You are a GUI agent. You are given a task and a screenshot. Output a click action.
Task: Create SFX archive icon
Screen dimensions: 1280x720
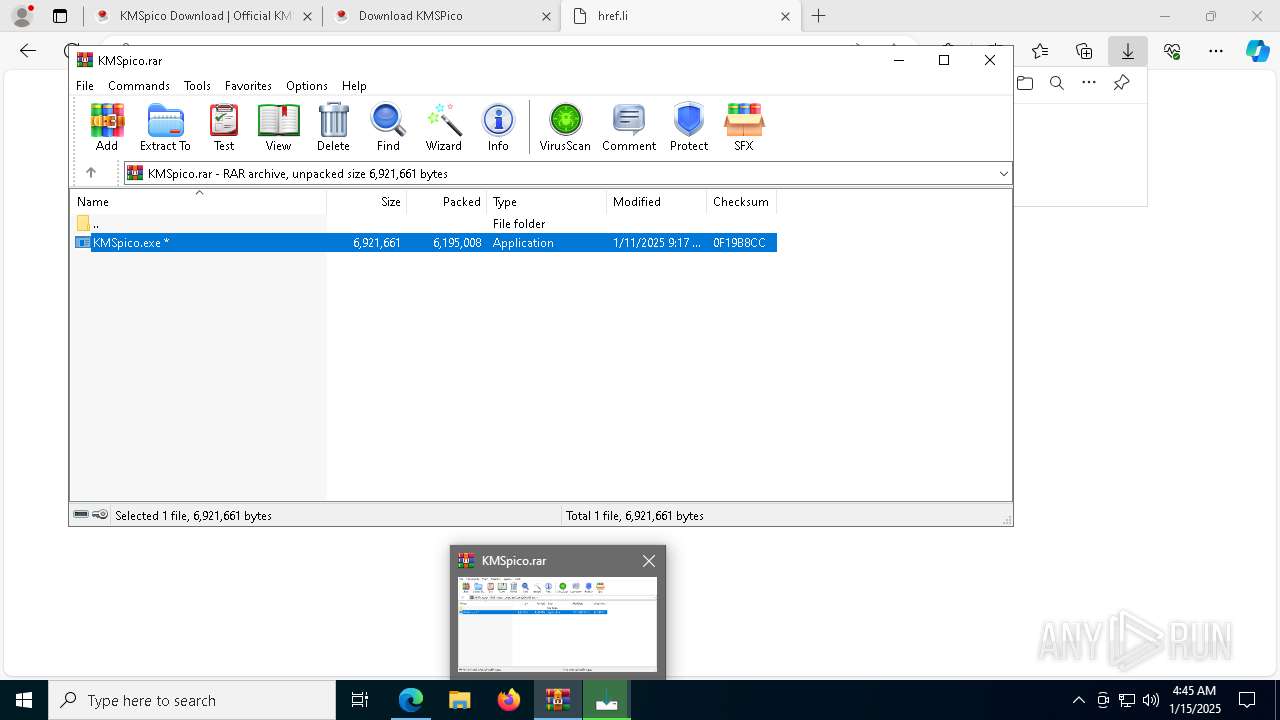tap(744, 127)
